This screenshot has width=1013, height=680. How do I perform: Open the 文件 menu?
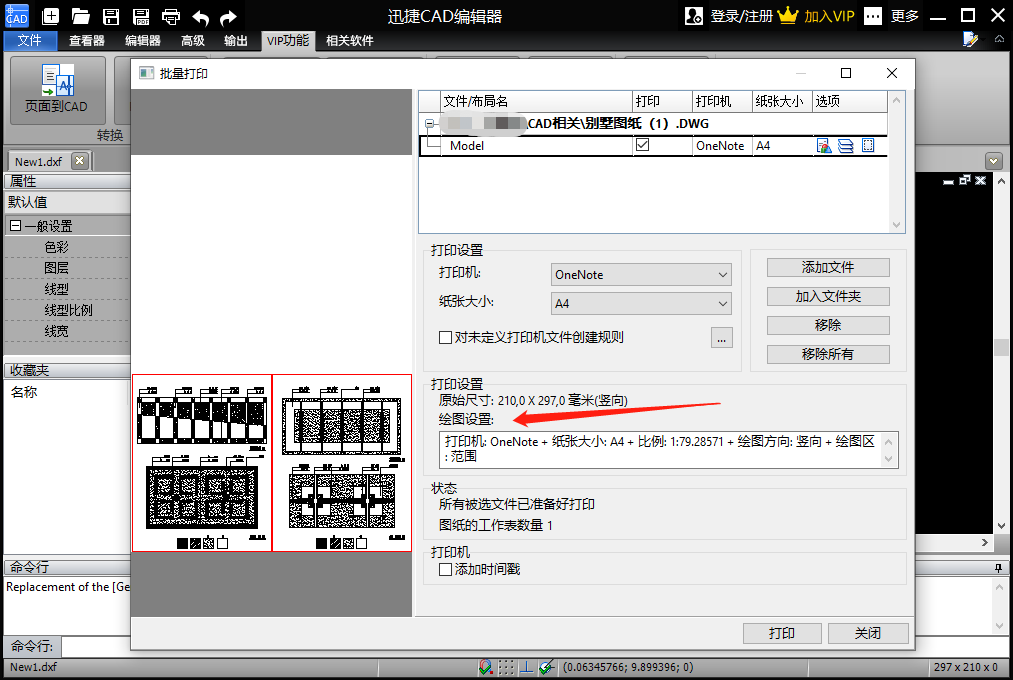pos(30,41)
